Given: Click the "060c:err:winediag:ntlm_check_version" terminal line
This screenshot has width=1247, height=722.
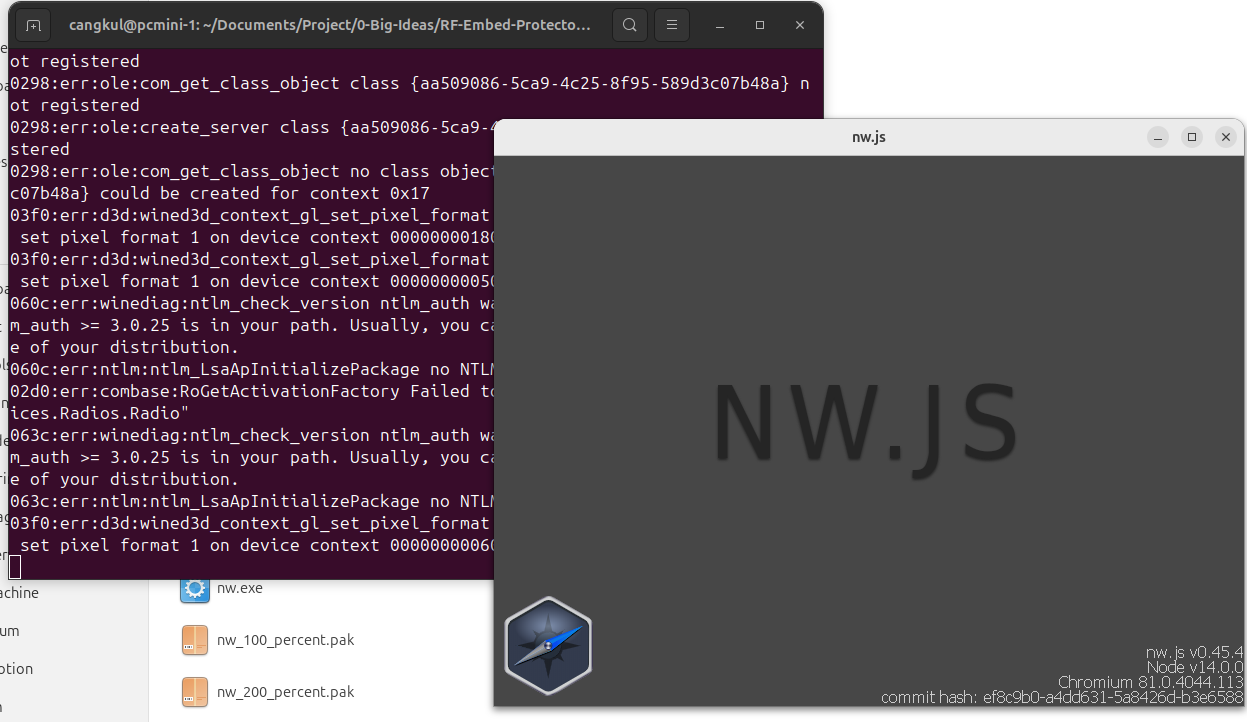Looking at the screenshot, I should (x=252, y=303).
